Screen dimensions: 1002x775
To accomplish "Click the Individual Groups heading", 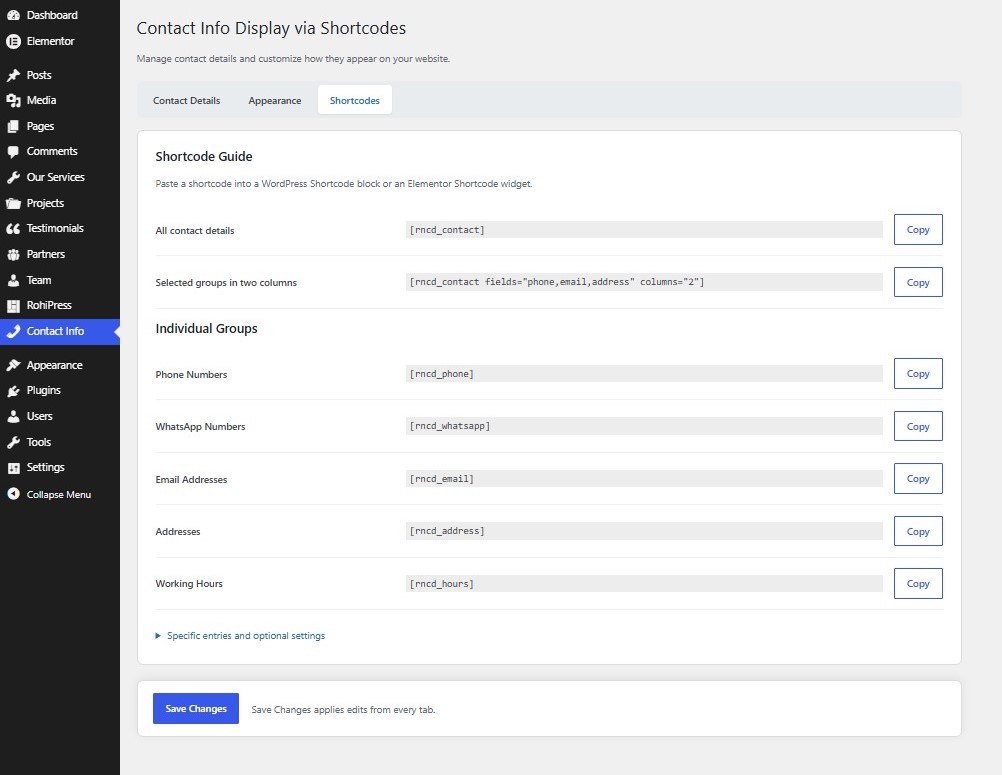I will (206, 328).
